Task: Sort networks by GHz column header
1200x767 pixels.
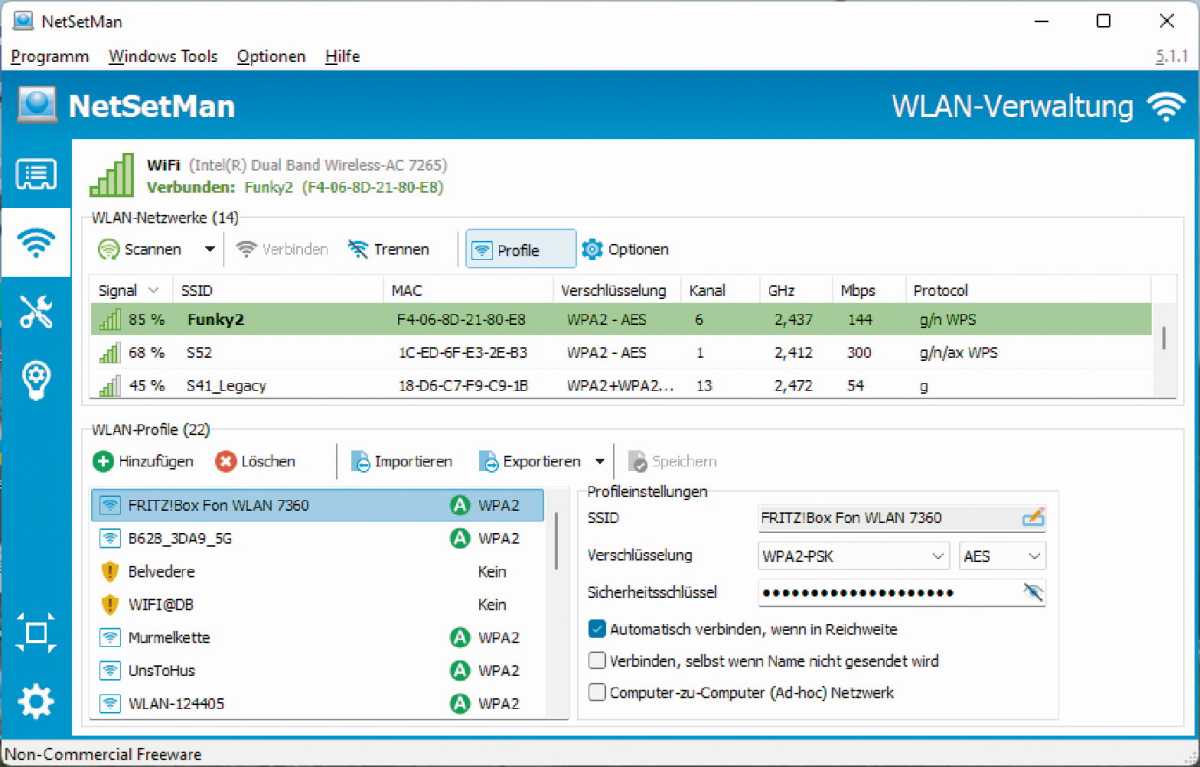Action: tap(796, 291)
